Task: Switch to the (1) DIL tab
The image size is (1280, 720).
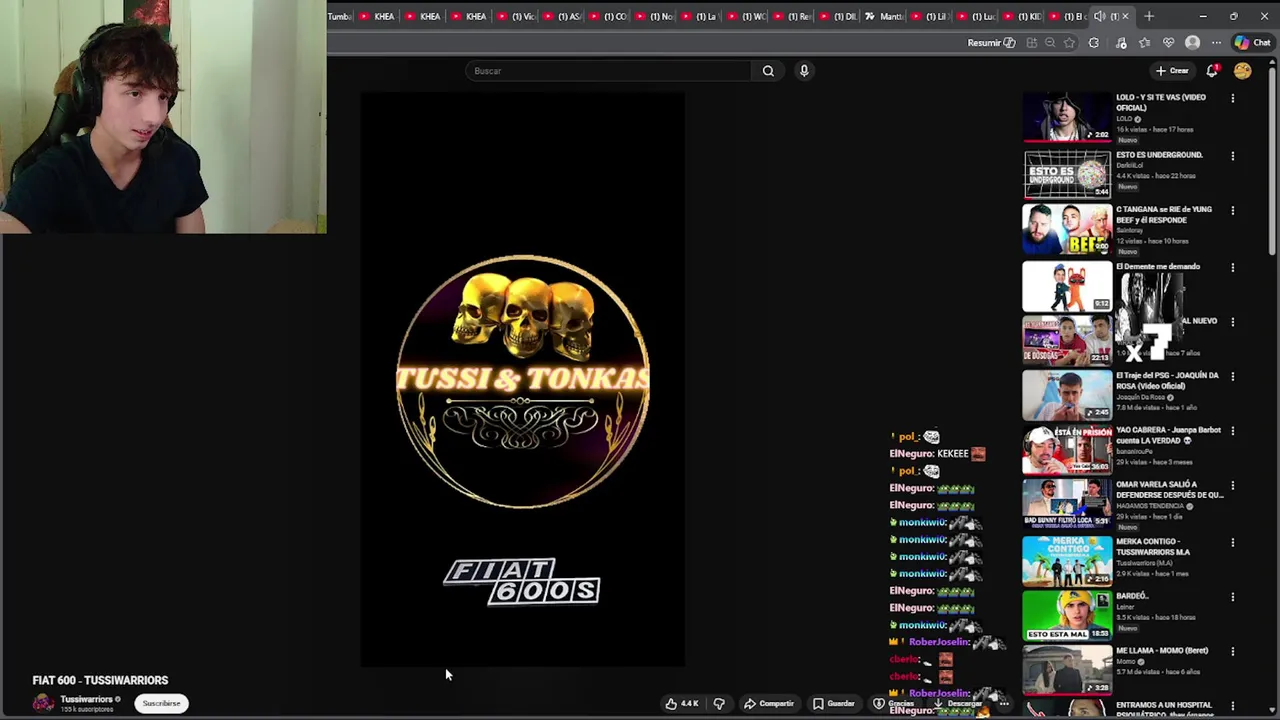Action: (x=838, y=16)
